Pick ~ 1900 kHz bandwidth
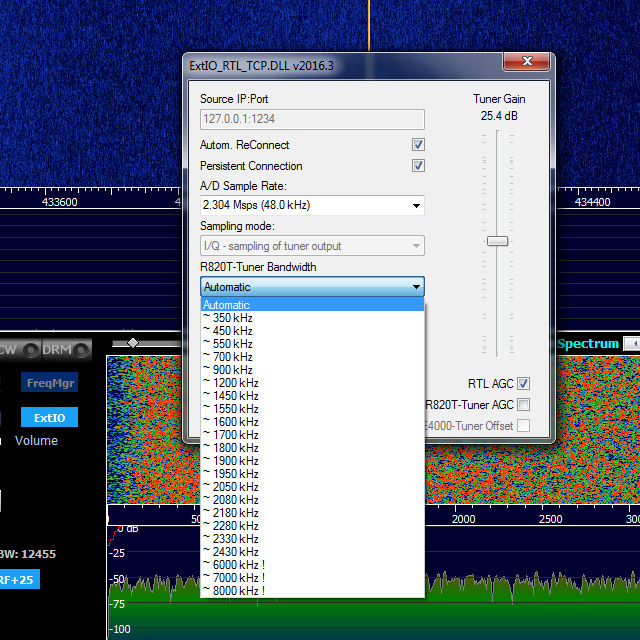The image size is (640, 640). (x=312, y=461)
